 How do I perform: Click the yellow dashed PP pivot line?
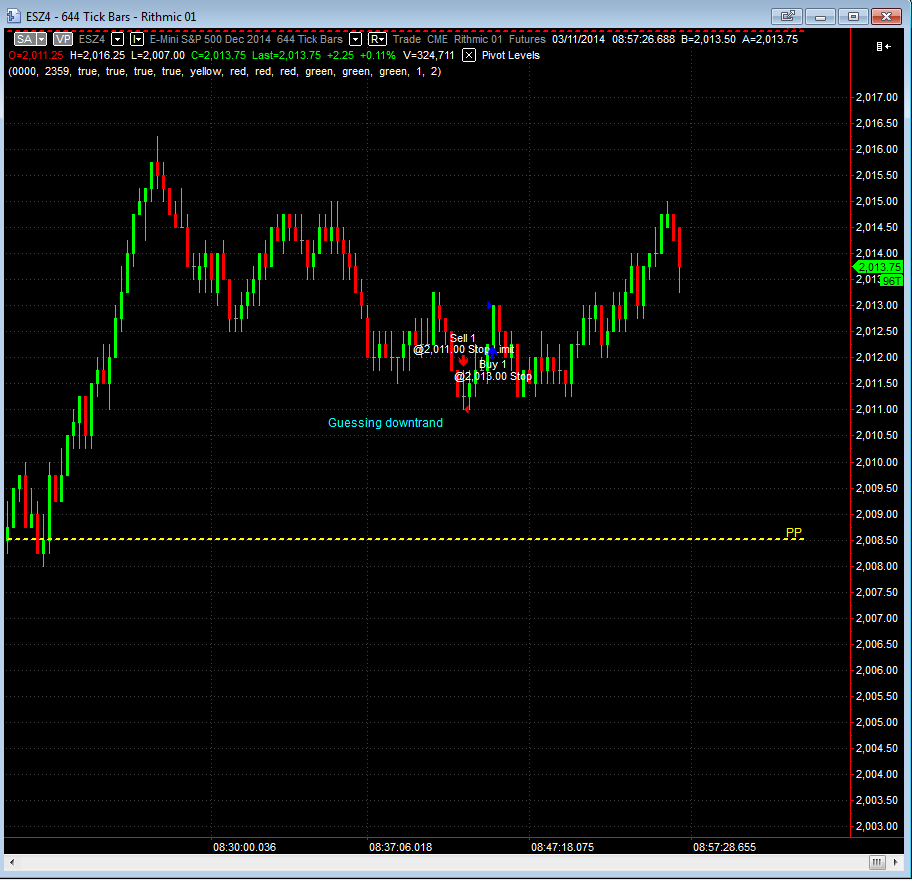405,539
